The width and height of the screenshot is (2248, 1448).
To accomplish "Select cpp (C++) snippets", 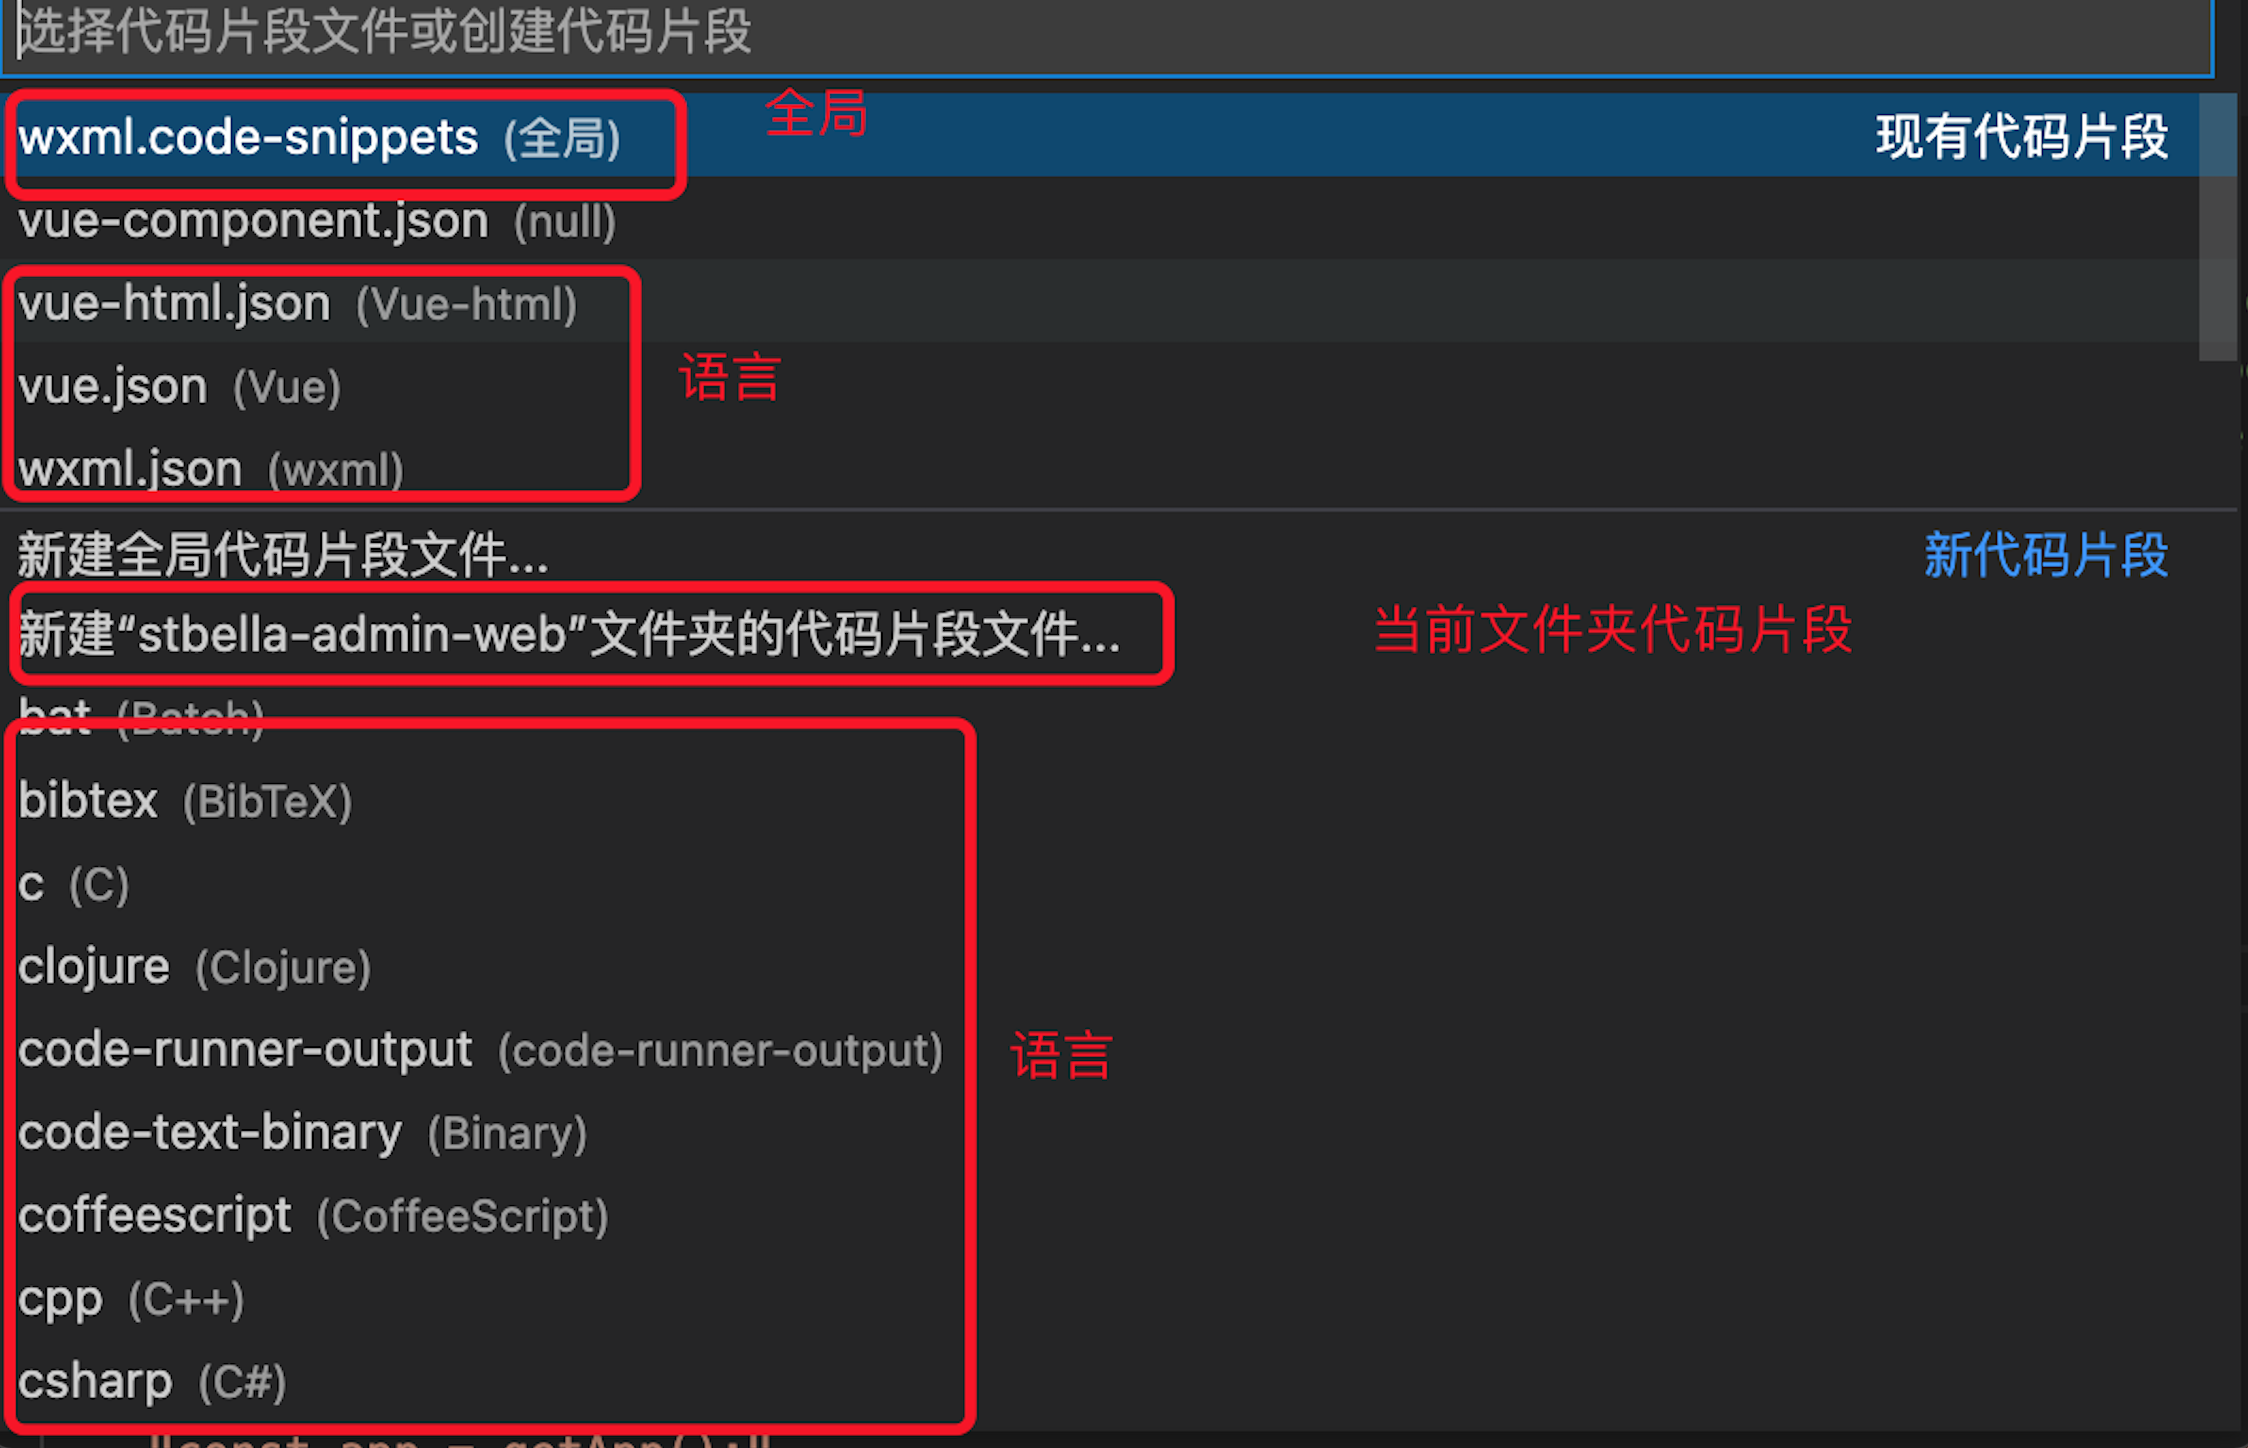I will 1100,1299.
